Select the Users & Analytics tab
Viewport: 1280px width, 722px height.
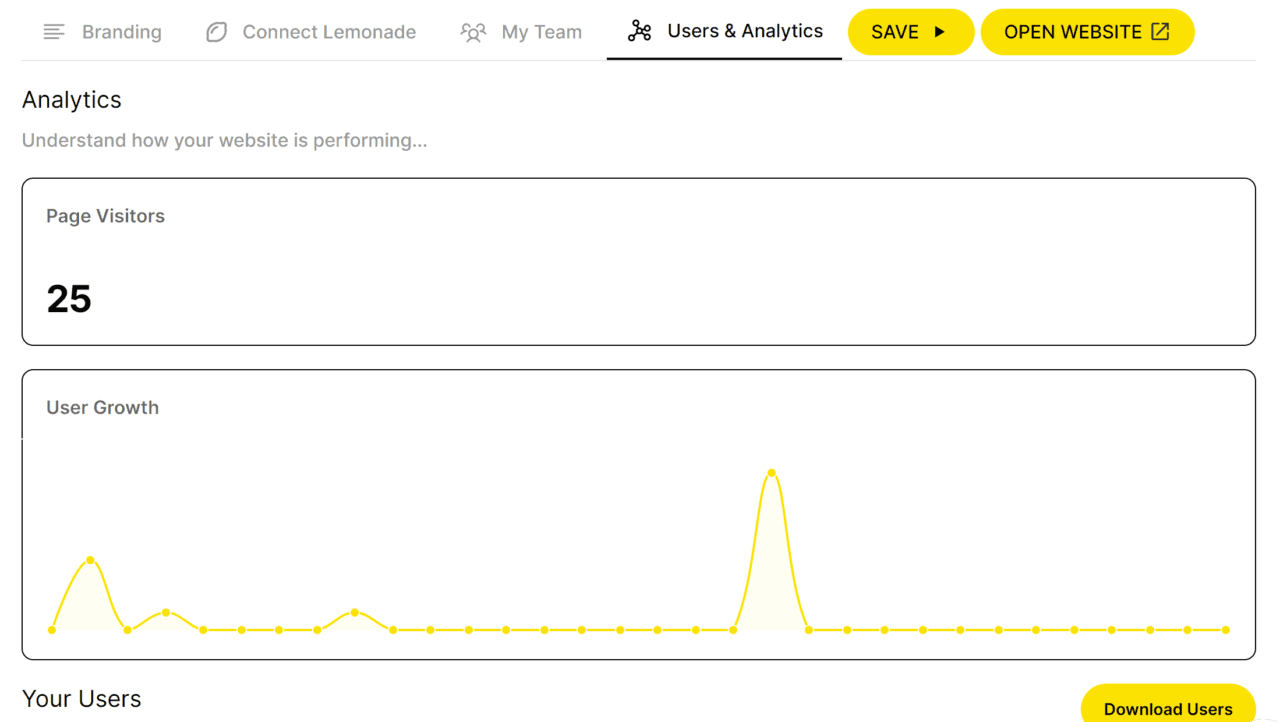pyautogui.click(x=744, y=31)
